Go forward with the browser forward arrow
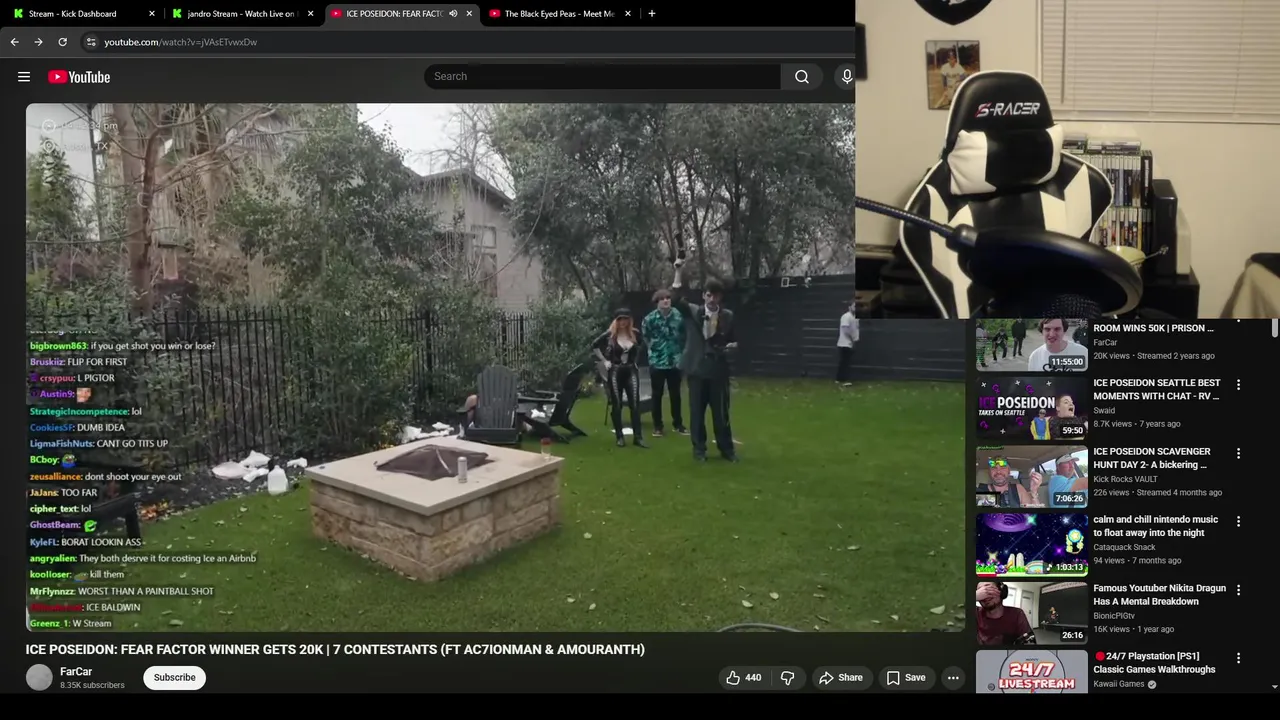The image size is (1280, 720). 38,42
